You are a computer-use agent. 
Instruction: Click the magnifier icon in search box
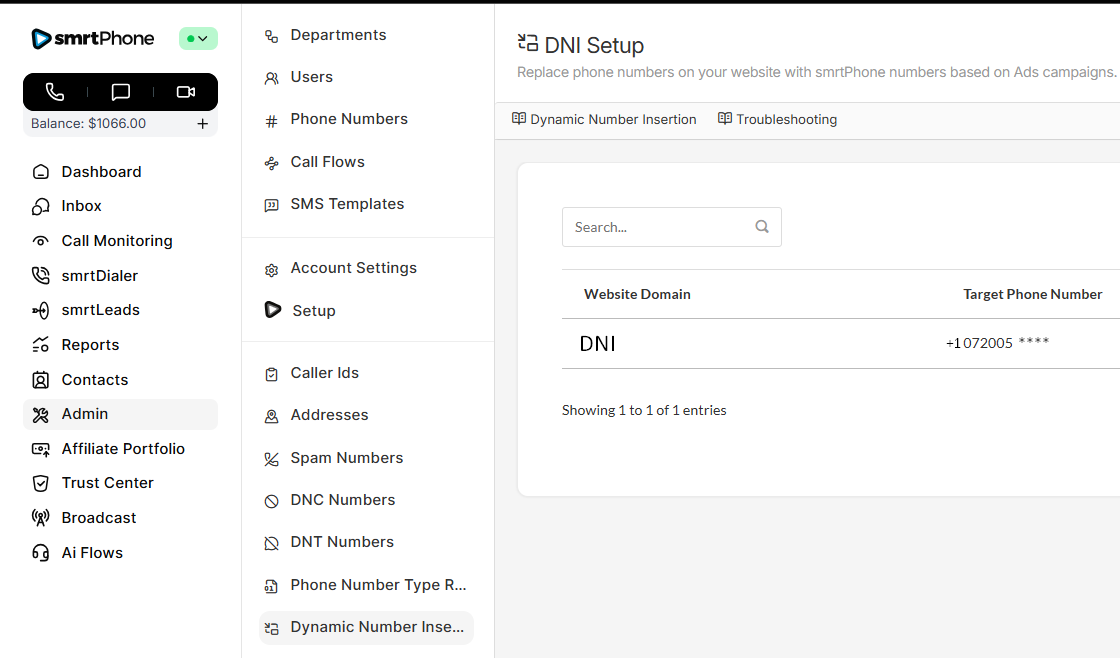tap(762, 227)
